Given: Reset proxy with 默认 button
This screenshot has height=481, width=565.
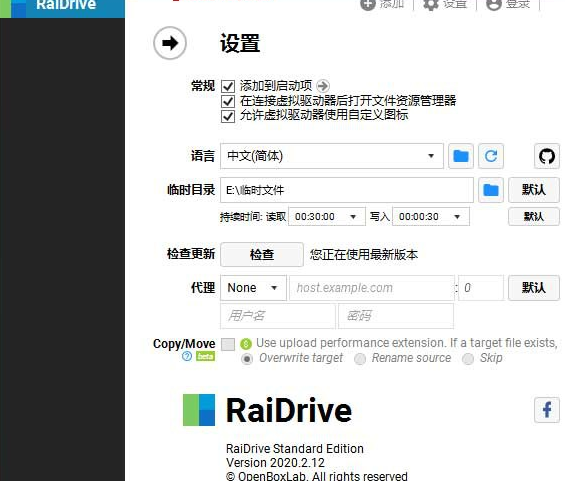Looking at the screenshot, I should coord(534,288).
